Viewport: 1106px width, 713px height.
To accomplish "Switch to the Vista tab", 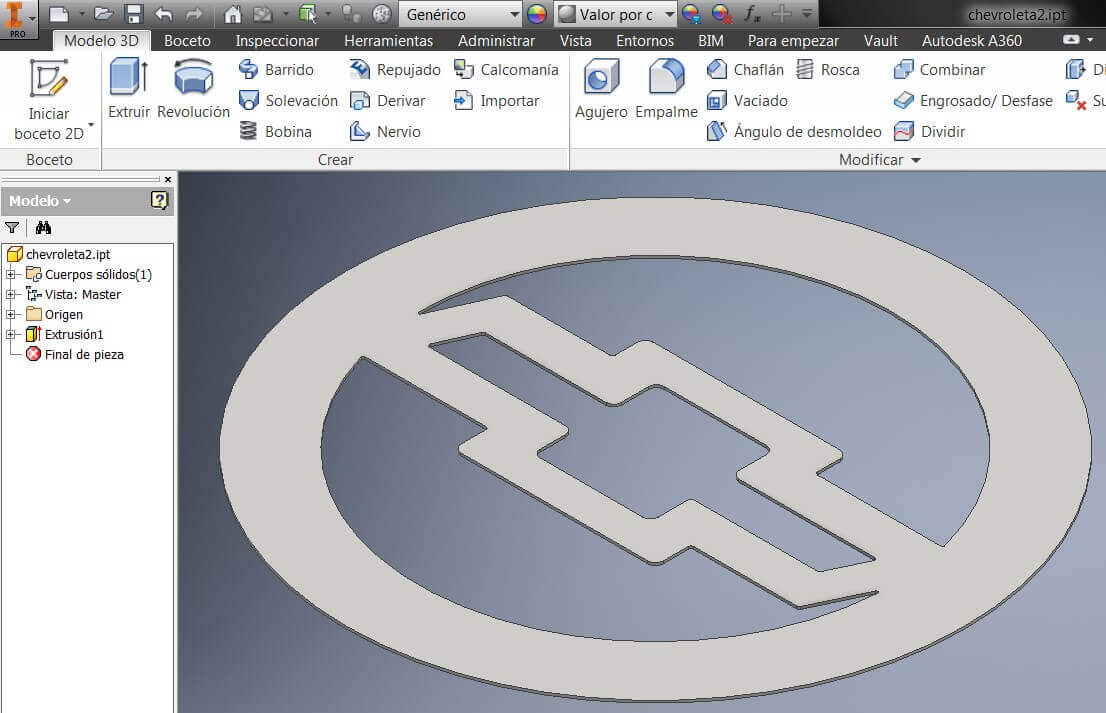I will coord(576,41).
